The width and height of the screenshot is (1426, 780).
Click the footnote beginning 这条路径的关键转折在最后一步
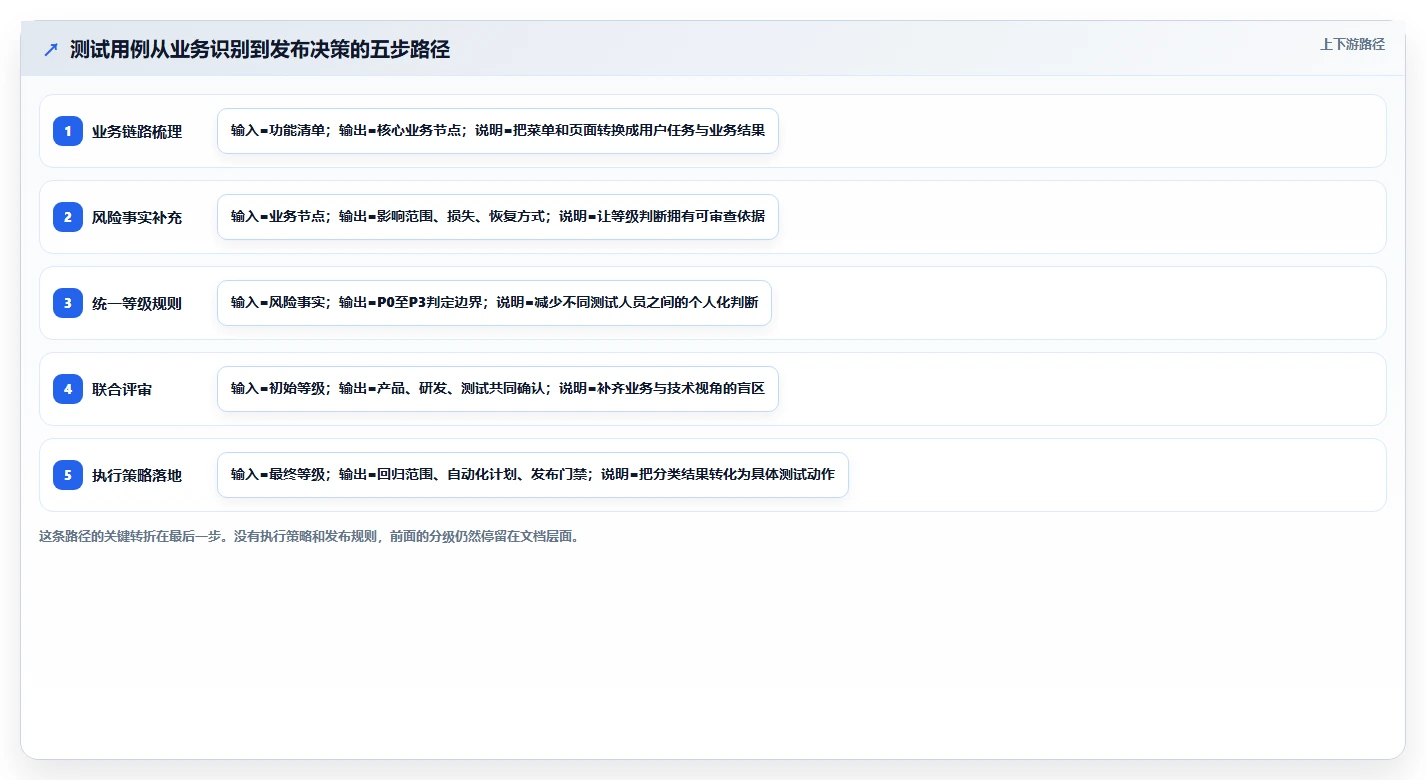pyautogui.click(x=309, y=536)
